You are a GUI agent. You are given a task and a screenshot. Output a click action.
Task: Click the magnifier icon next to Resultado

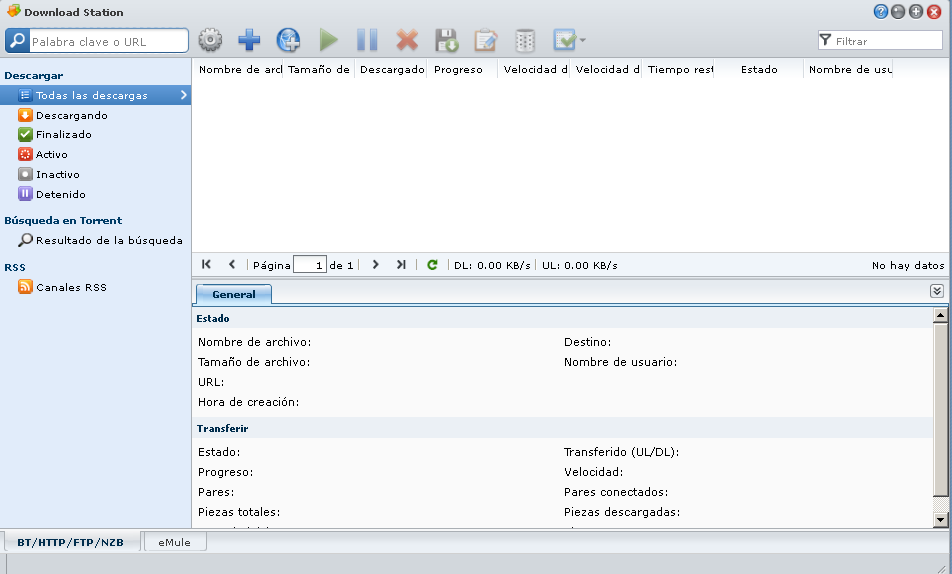25,240
